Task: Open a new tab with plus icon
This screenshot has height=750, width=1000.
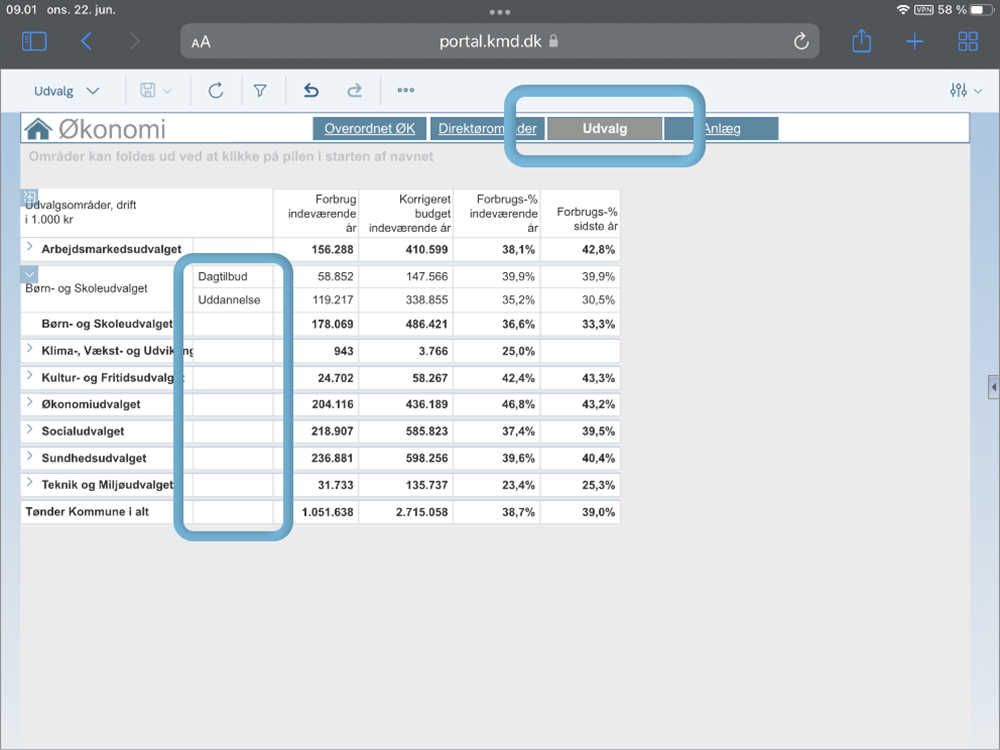Action: 914,41
